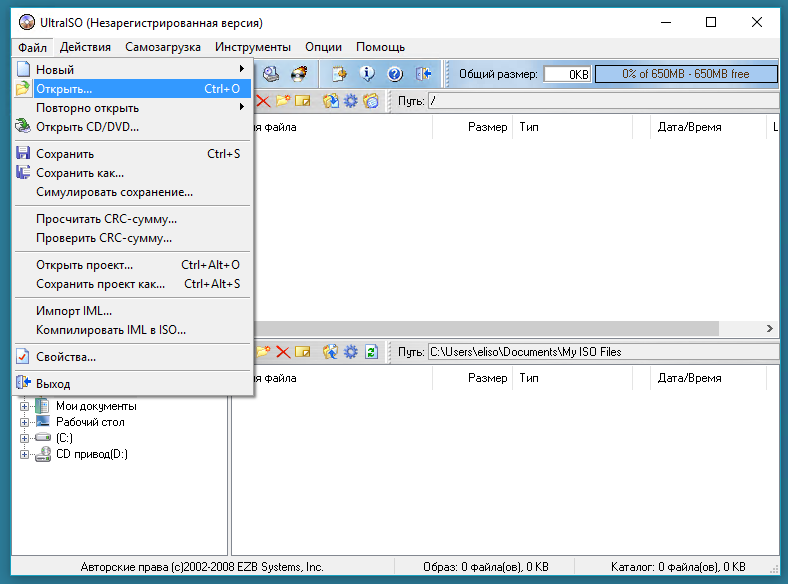Choose Проверить CRC-сумму... menu entry
The height and width of the screenshot is (584, 788).
tap(133, 238)
